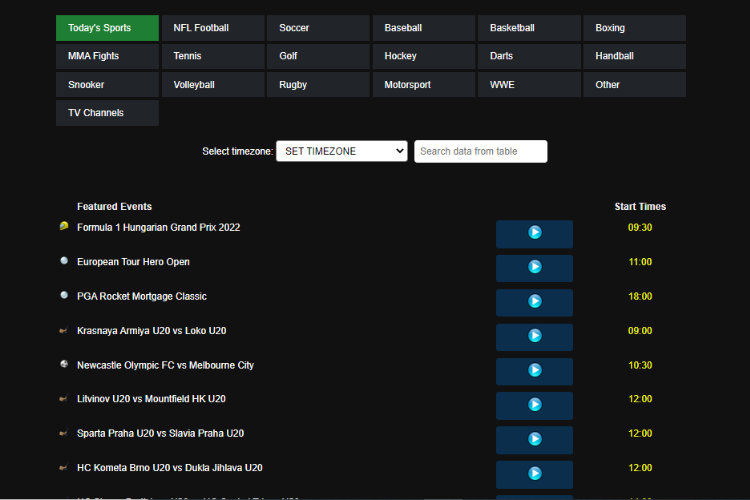
Task: Click the golf ball icon beside European Tour
Action: point(64,261)
